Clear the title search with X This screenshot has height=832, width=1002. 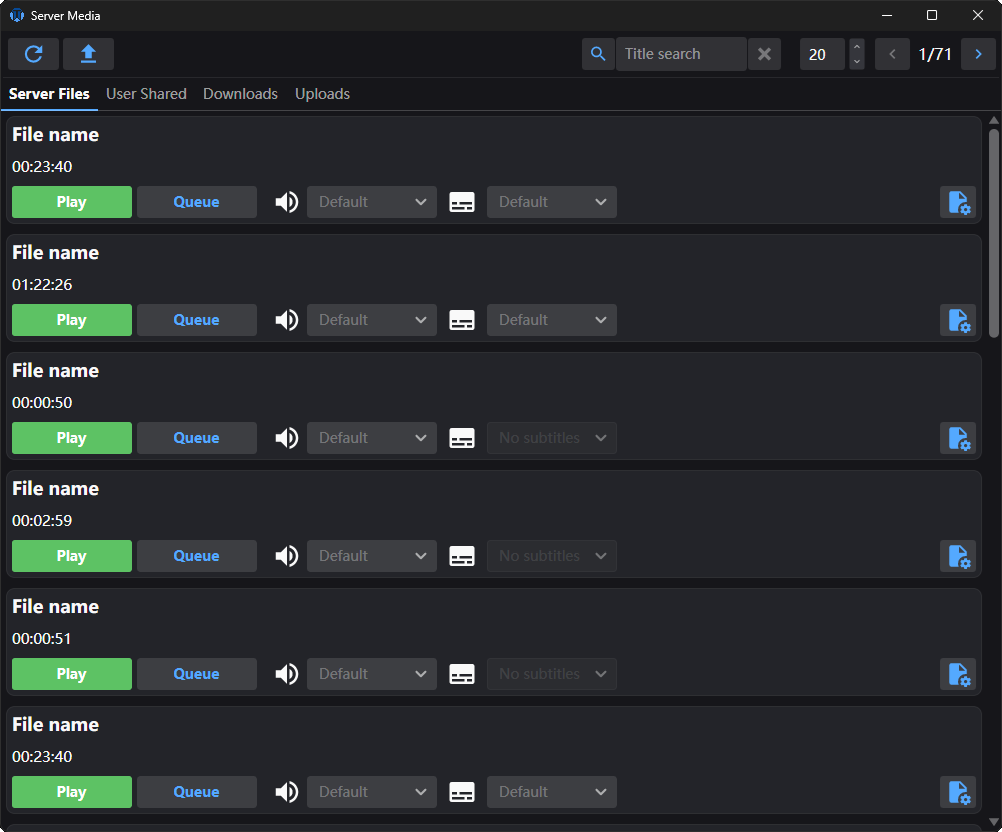pos(764,54)
